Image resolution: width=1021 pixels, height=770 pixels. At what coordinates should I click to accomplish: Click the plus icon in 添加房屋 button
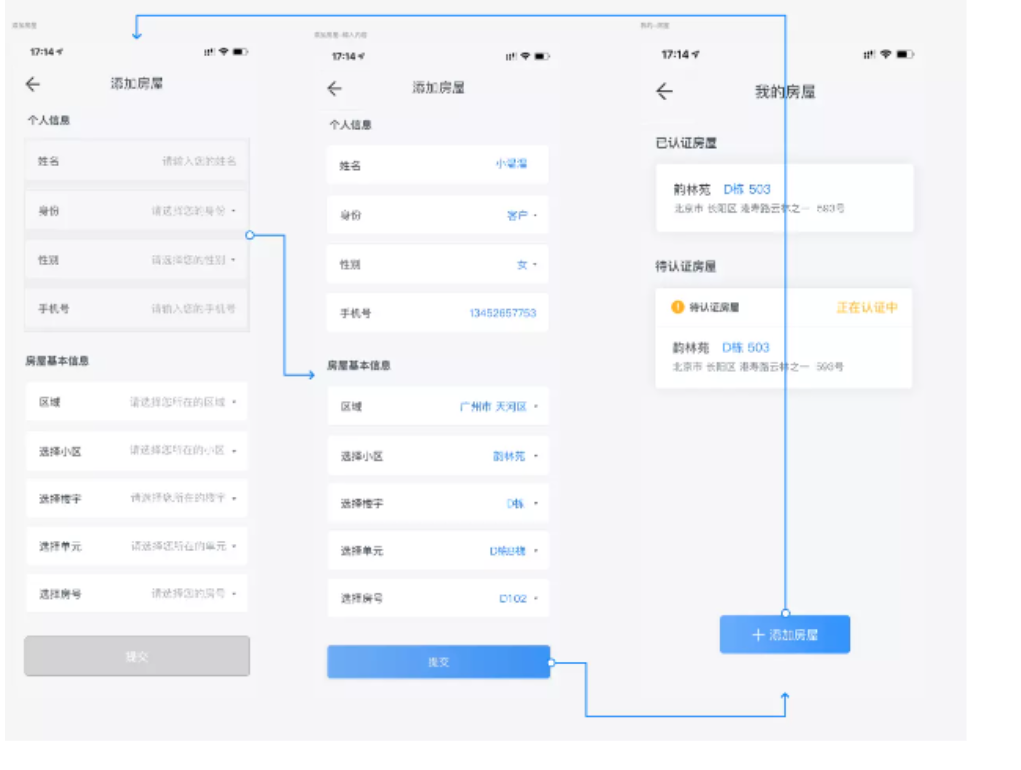pyautogui.click(x=758, y=635)
